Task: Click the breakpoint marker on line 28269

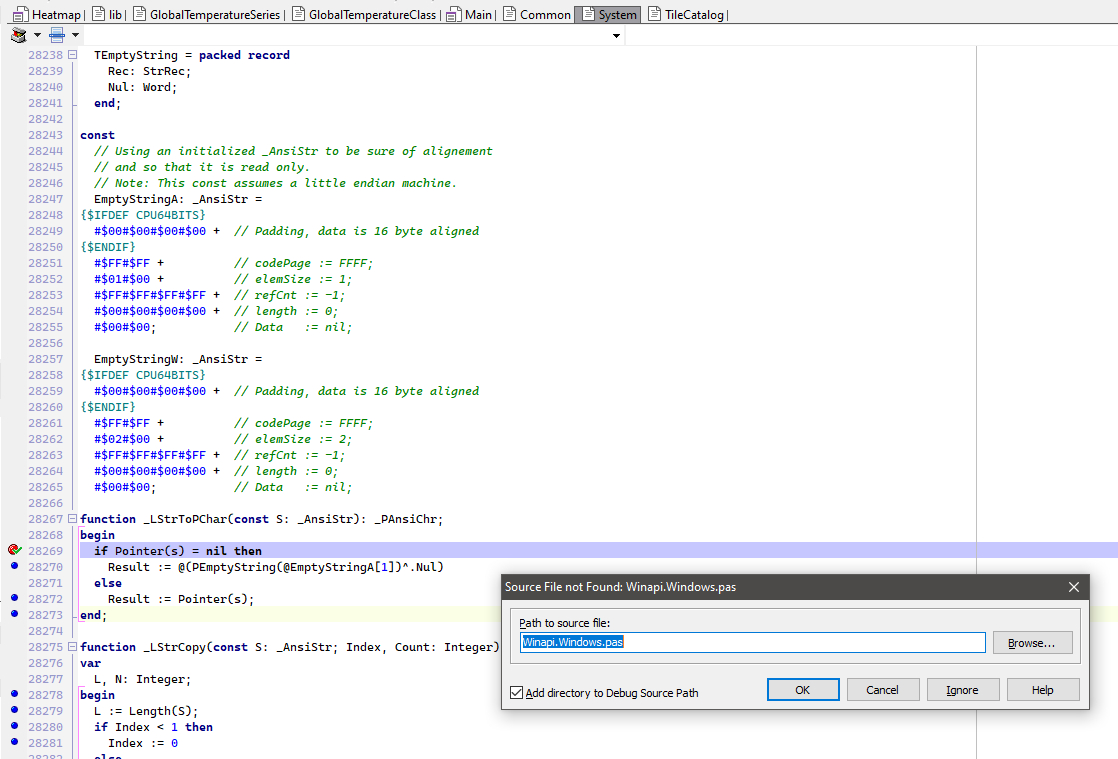Action: click(14, 550)
